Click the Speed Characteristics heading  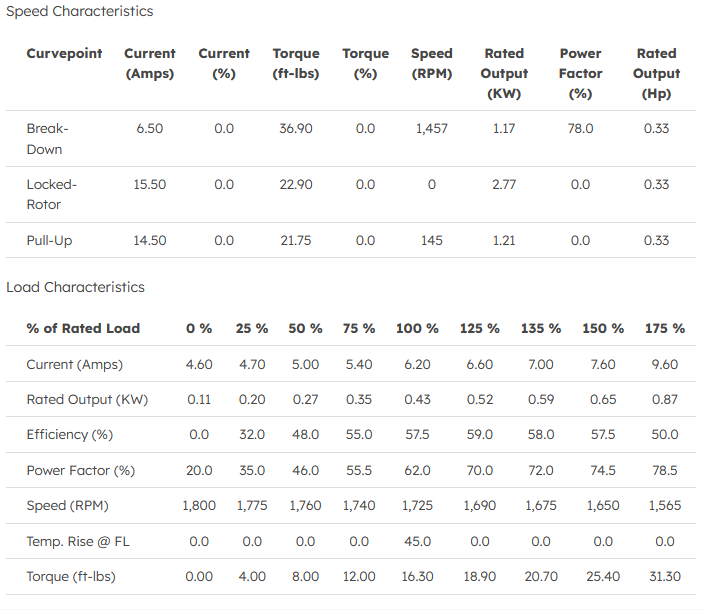(80, 11)
